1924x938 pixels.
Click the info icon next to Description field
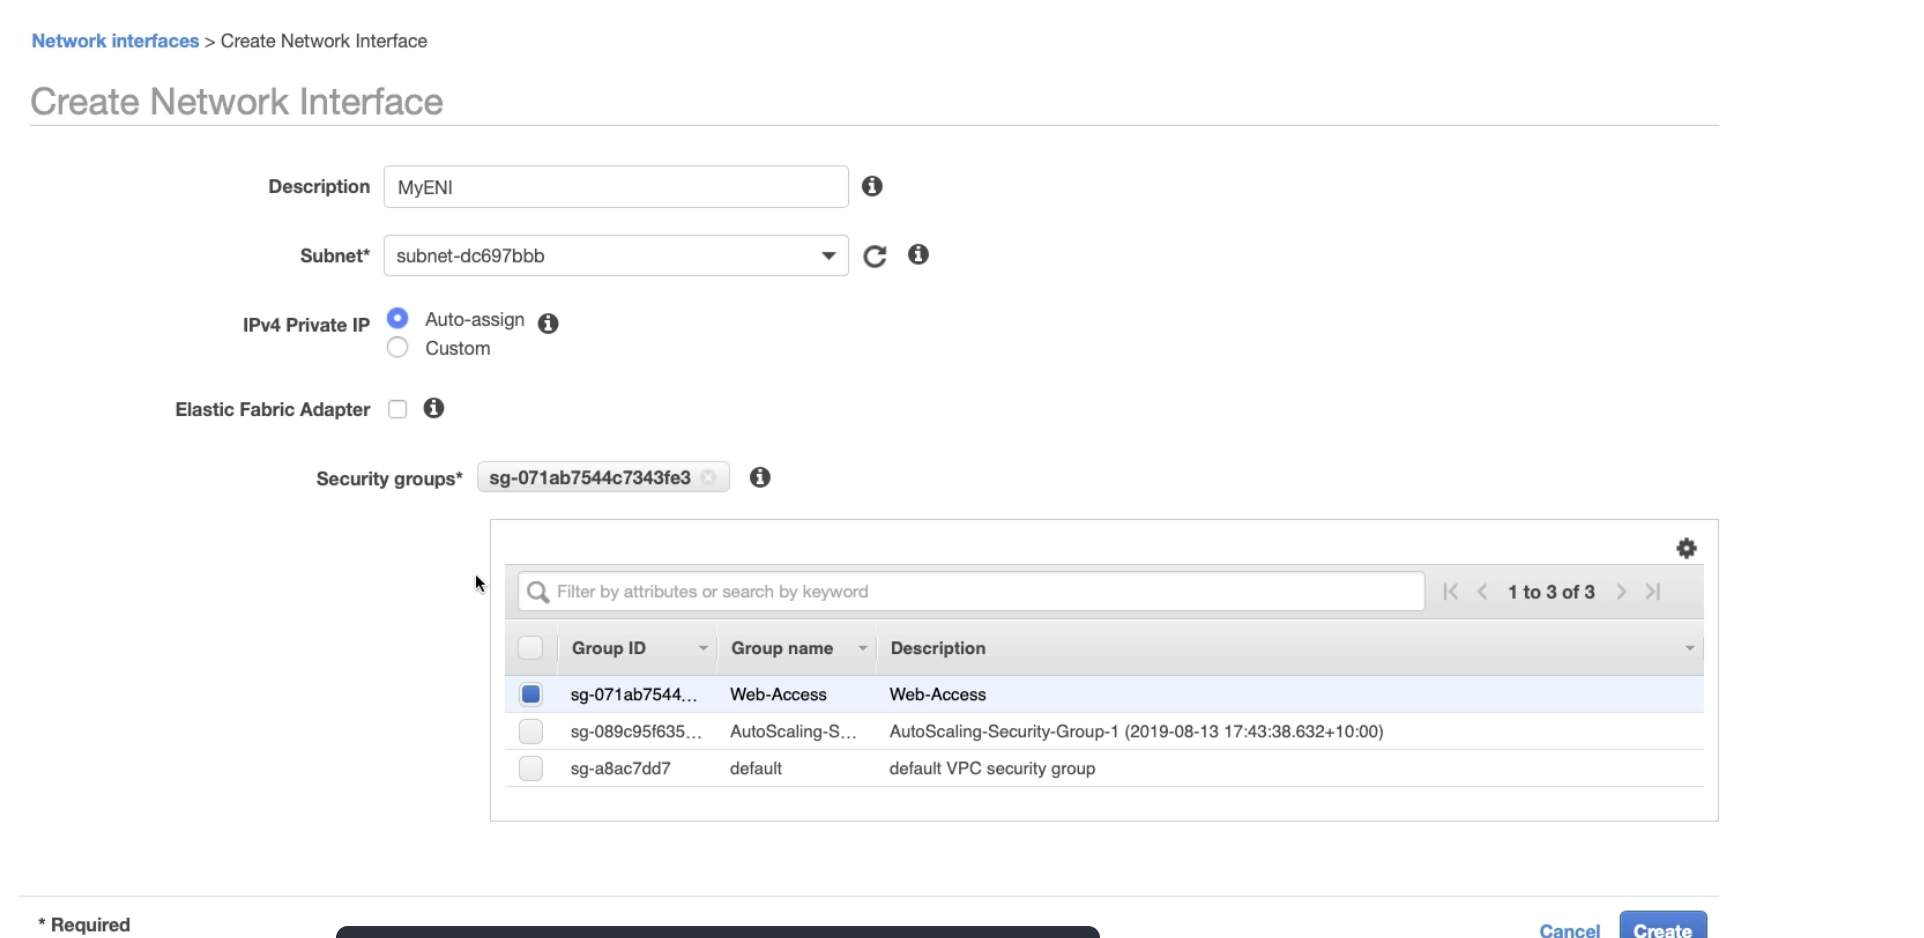pos(872,186)
